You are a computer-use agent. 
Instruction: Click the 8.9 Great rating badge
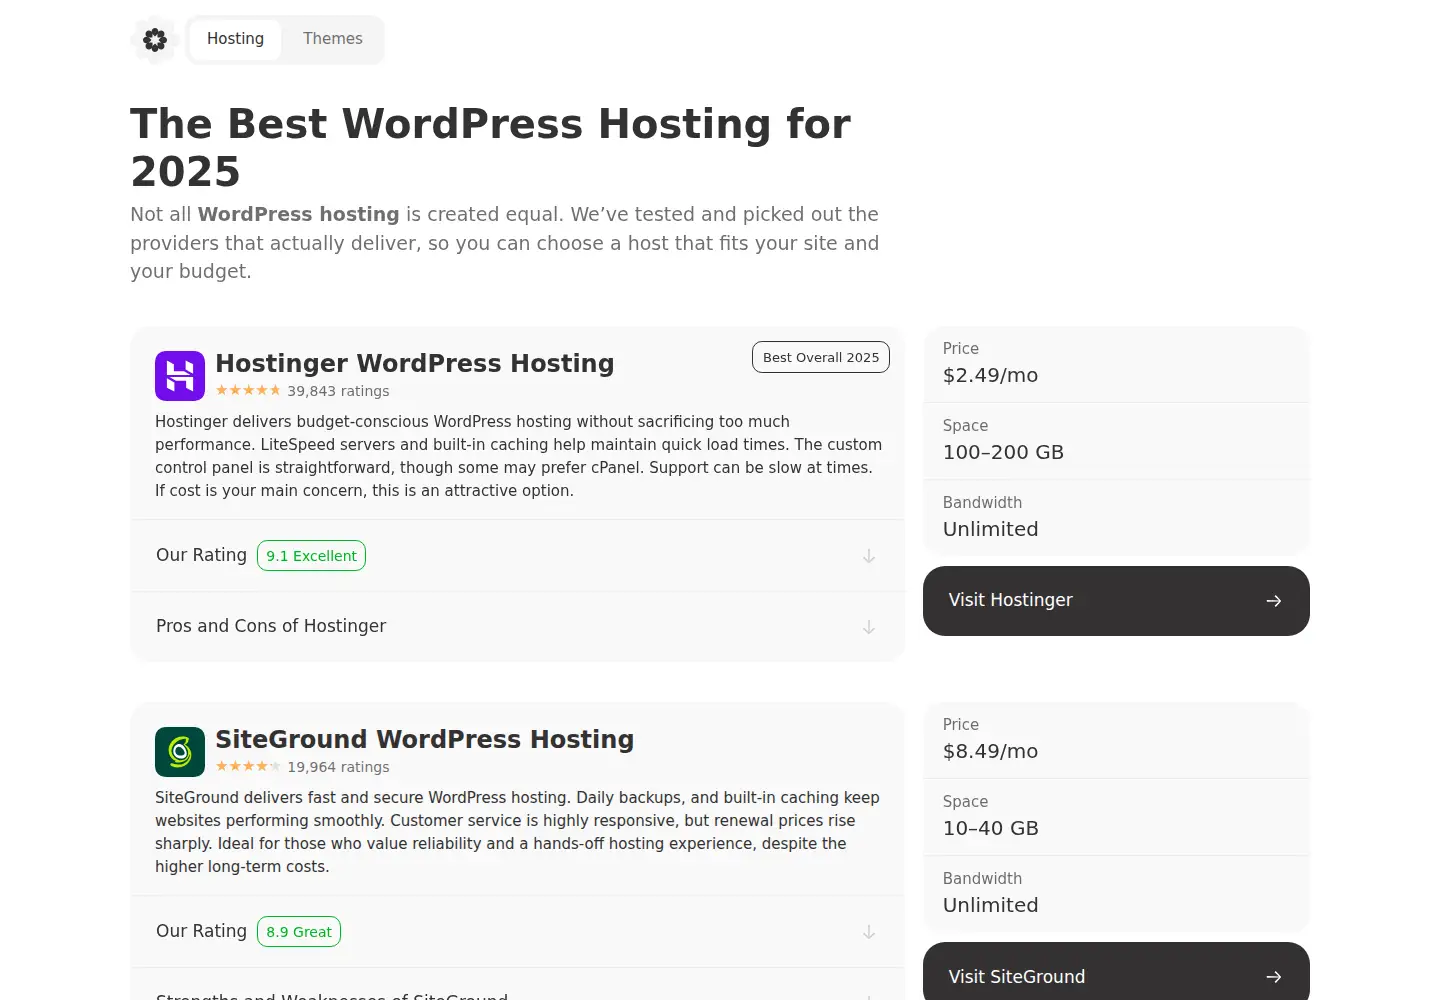(x=299, y=932)
